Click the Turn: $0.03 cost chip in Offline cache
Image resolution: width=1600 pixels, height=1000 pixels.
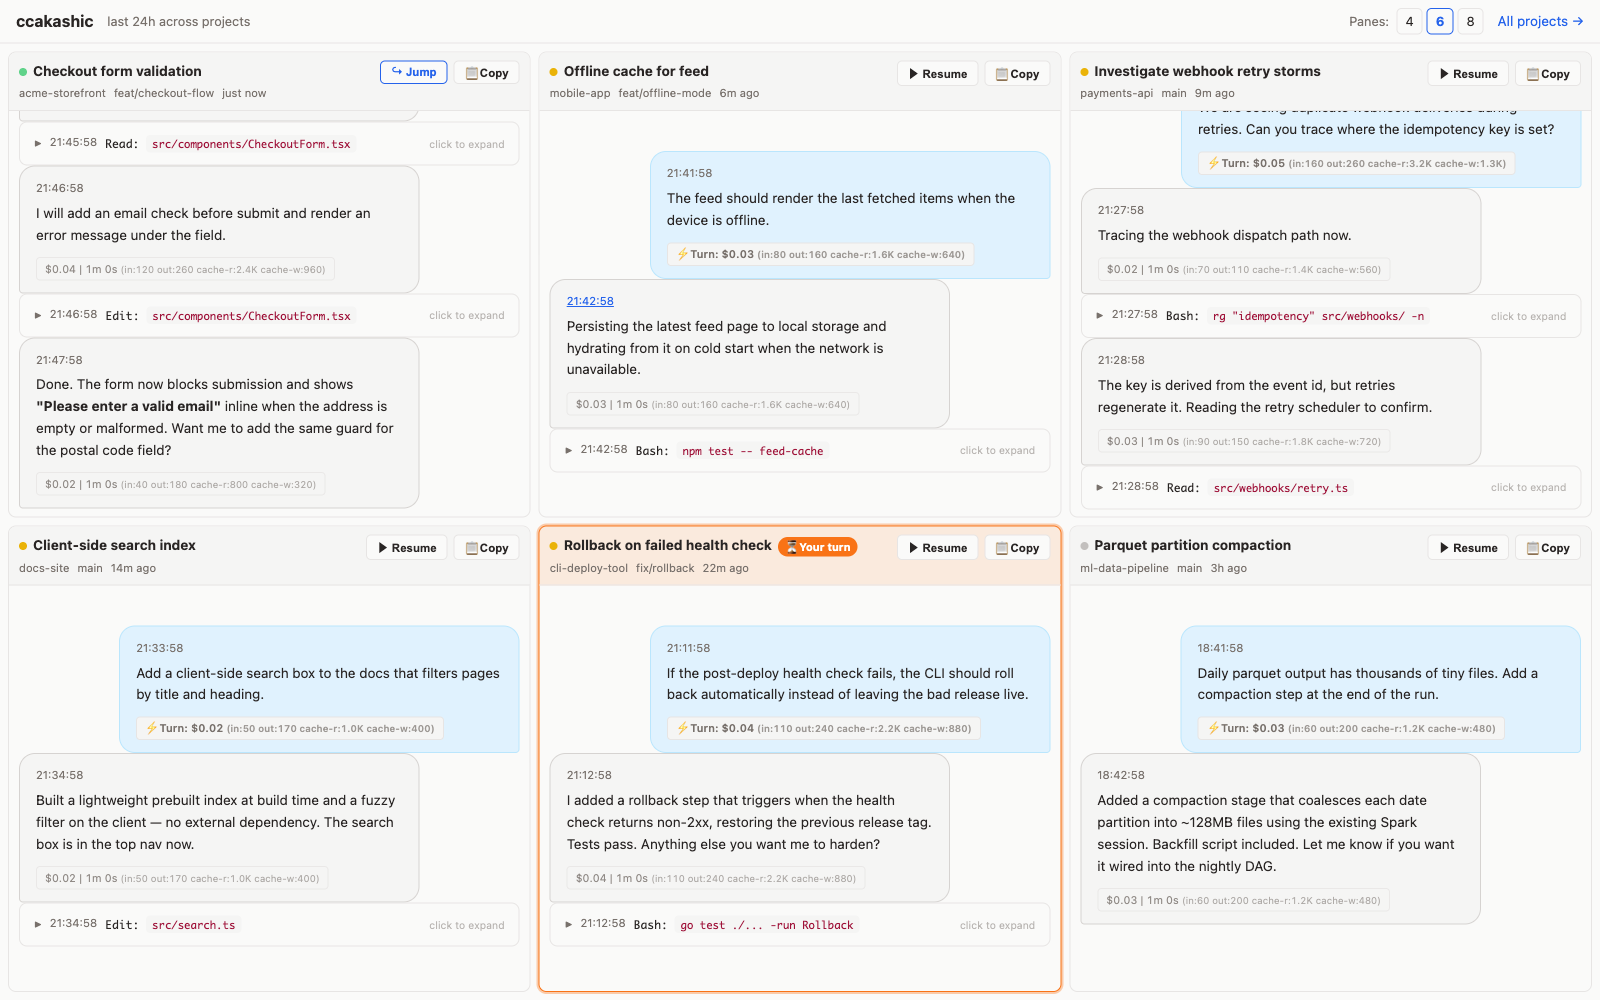click(820, 254)
